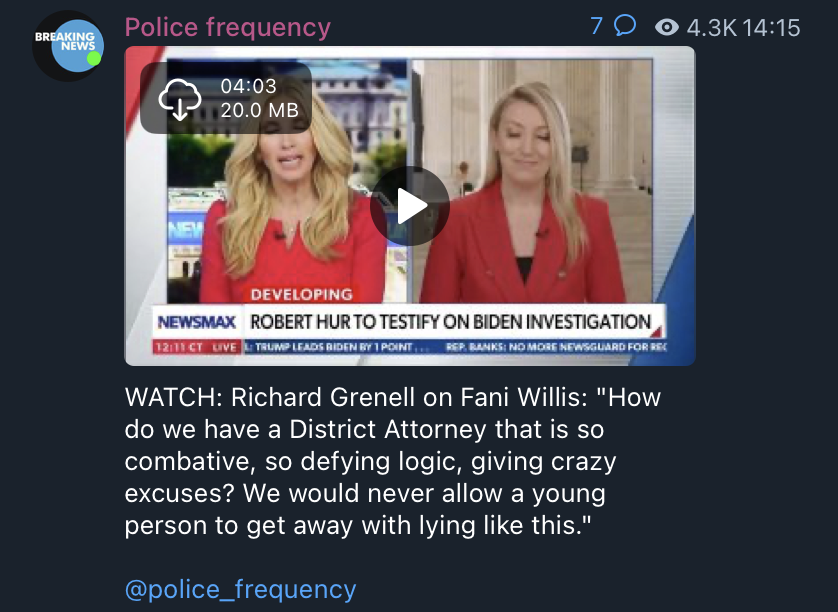838x612 pixels.
Task: Play the Newsmax video
Action: click(x=410, y=206)
